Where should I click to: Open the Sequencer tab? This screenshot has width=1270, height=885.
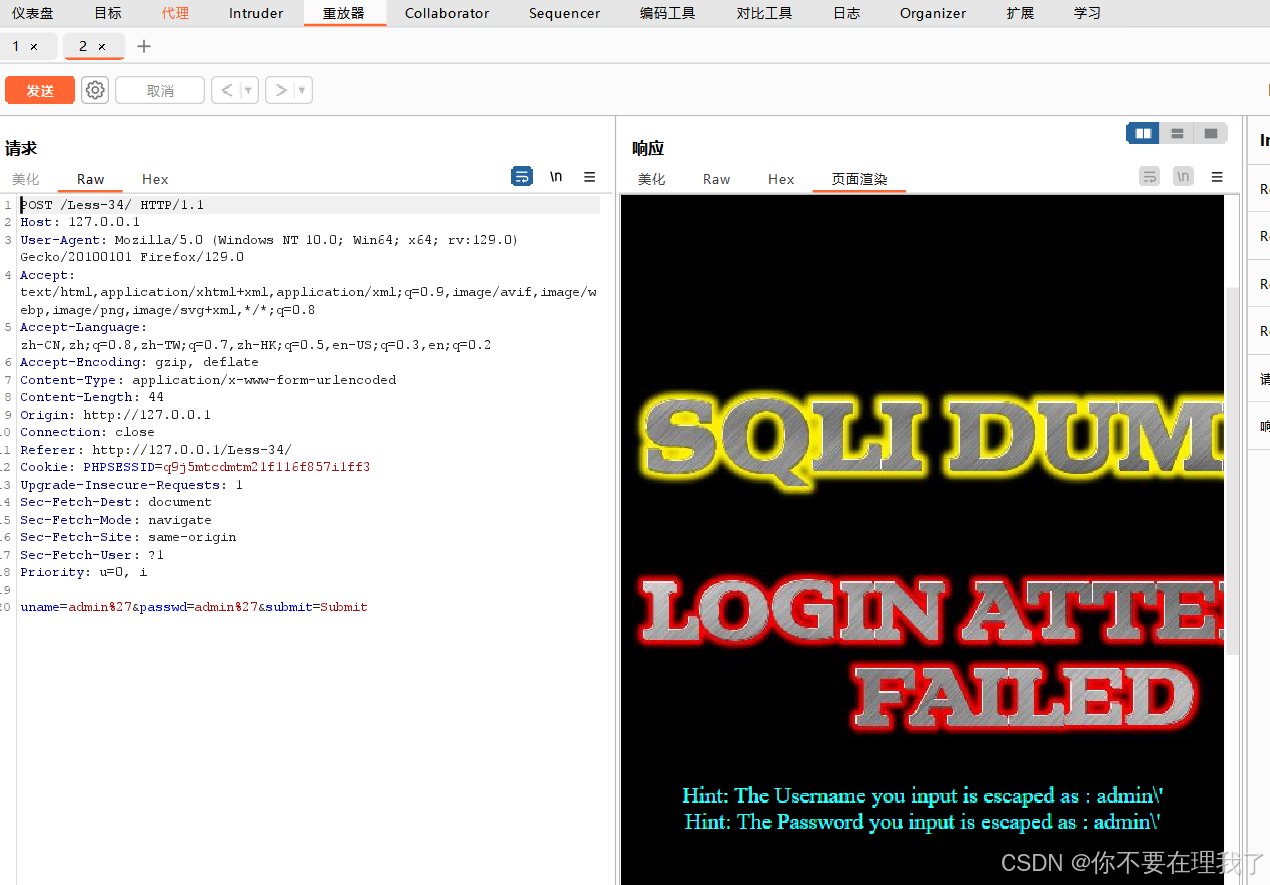click(565, 13)
